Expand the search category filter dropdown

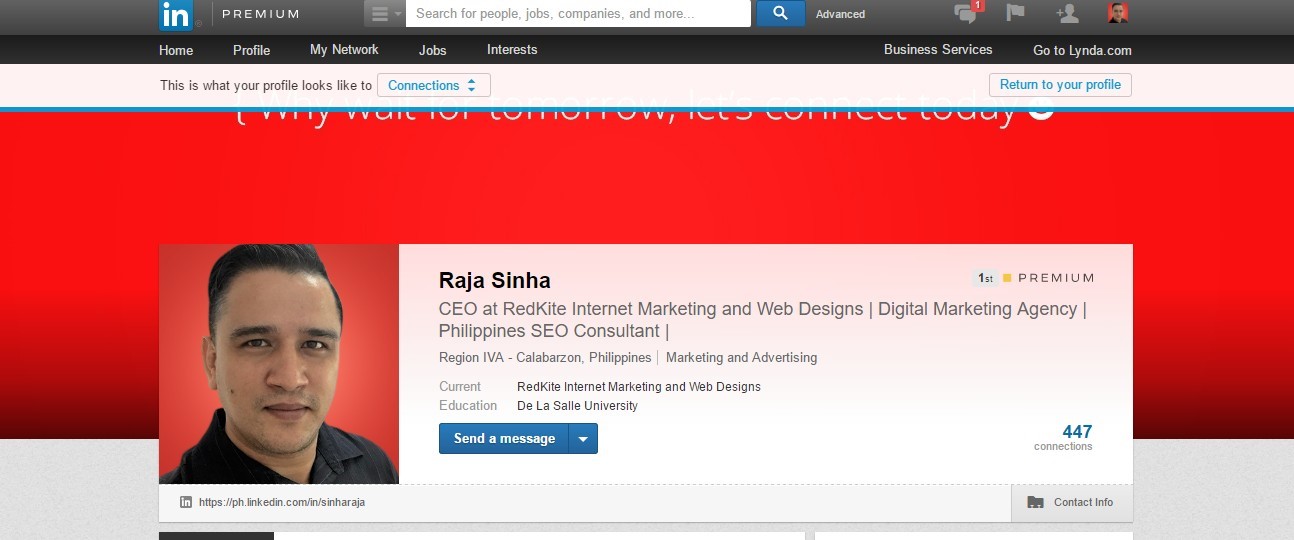pyautogui.click(x=384, y=14)
